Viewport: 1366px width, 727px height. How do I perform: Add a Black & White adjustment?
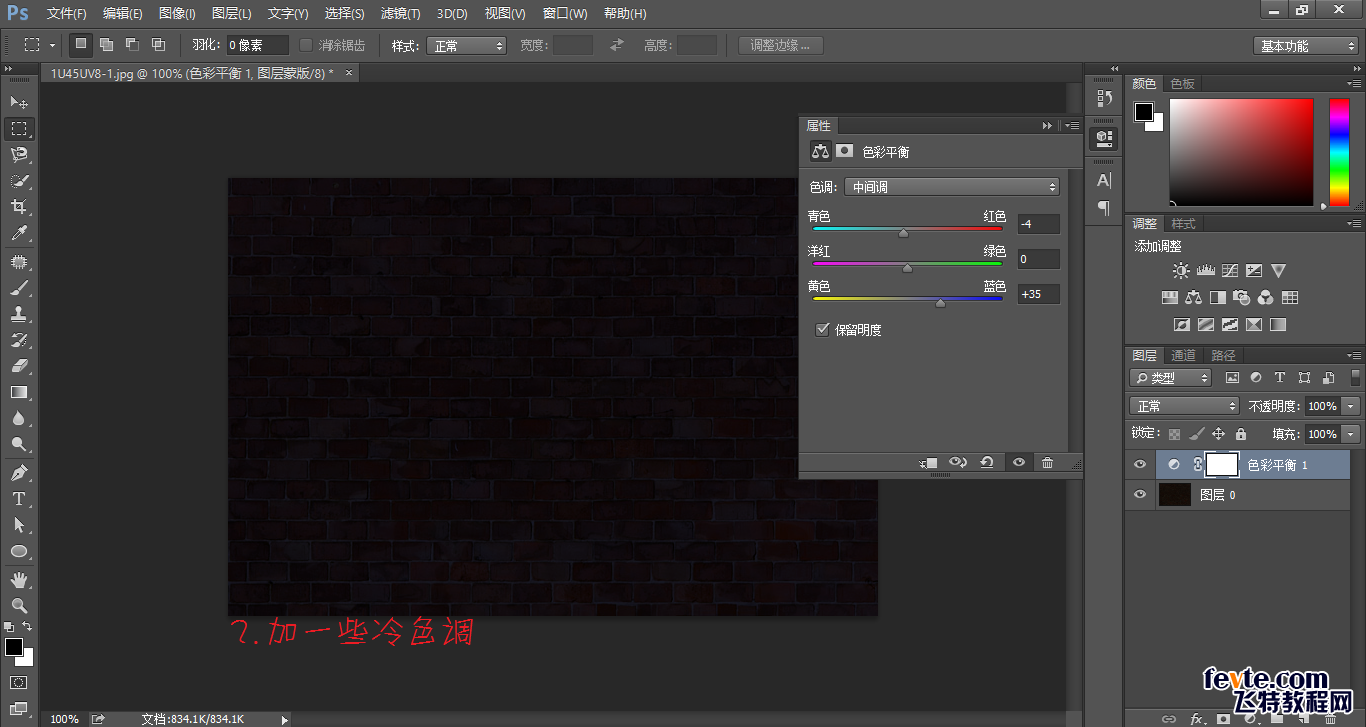pyautogui.click(x=1217, y=298)
